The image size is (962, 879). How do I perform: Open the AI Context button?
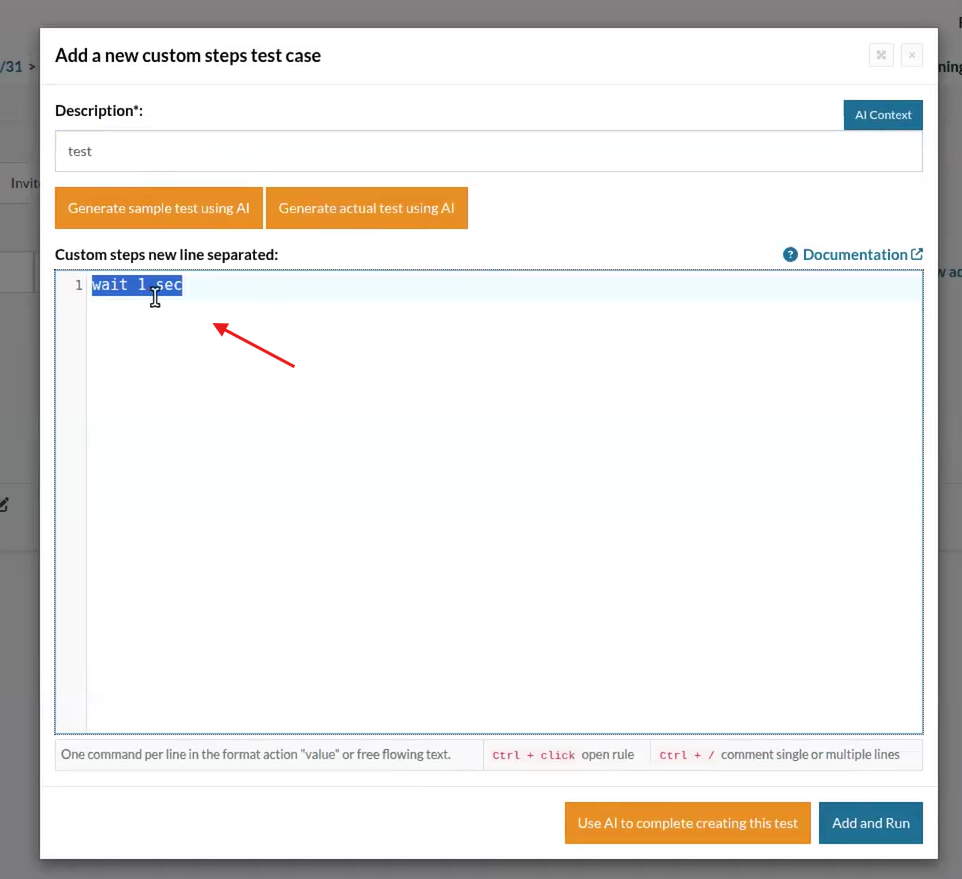click(x=883, y=115)
